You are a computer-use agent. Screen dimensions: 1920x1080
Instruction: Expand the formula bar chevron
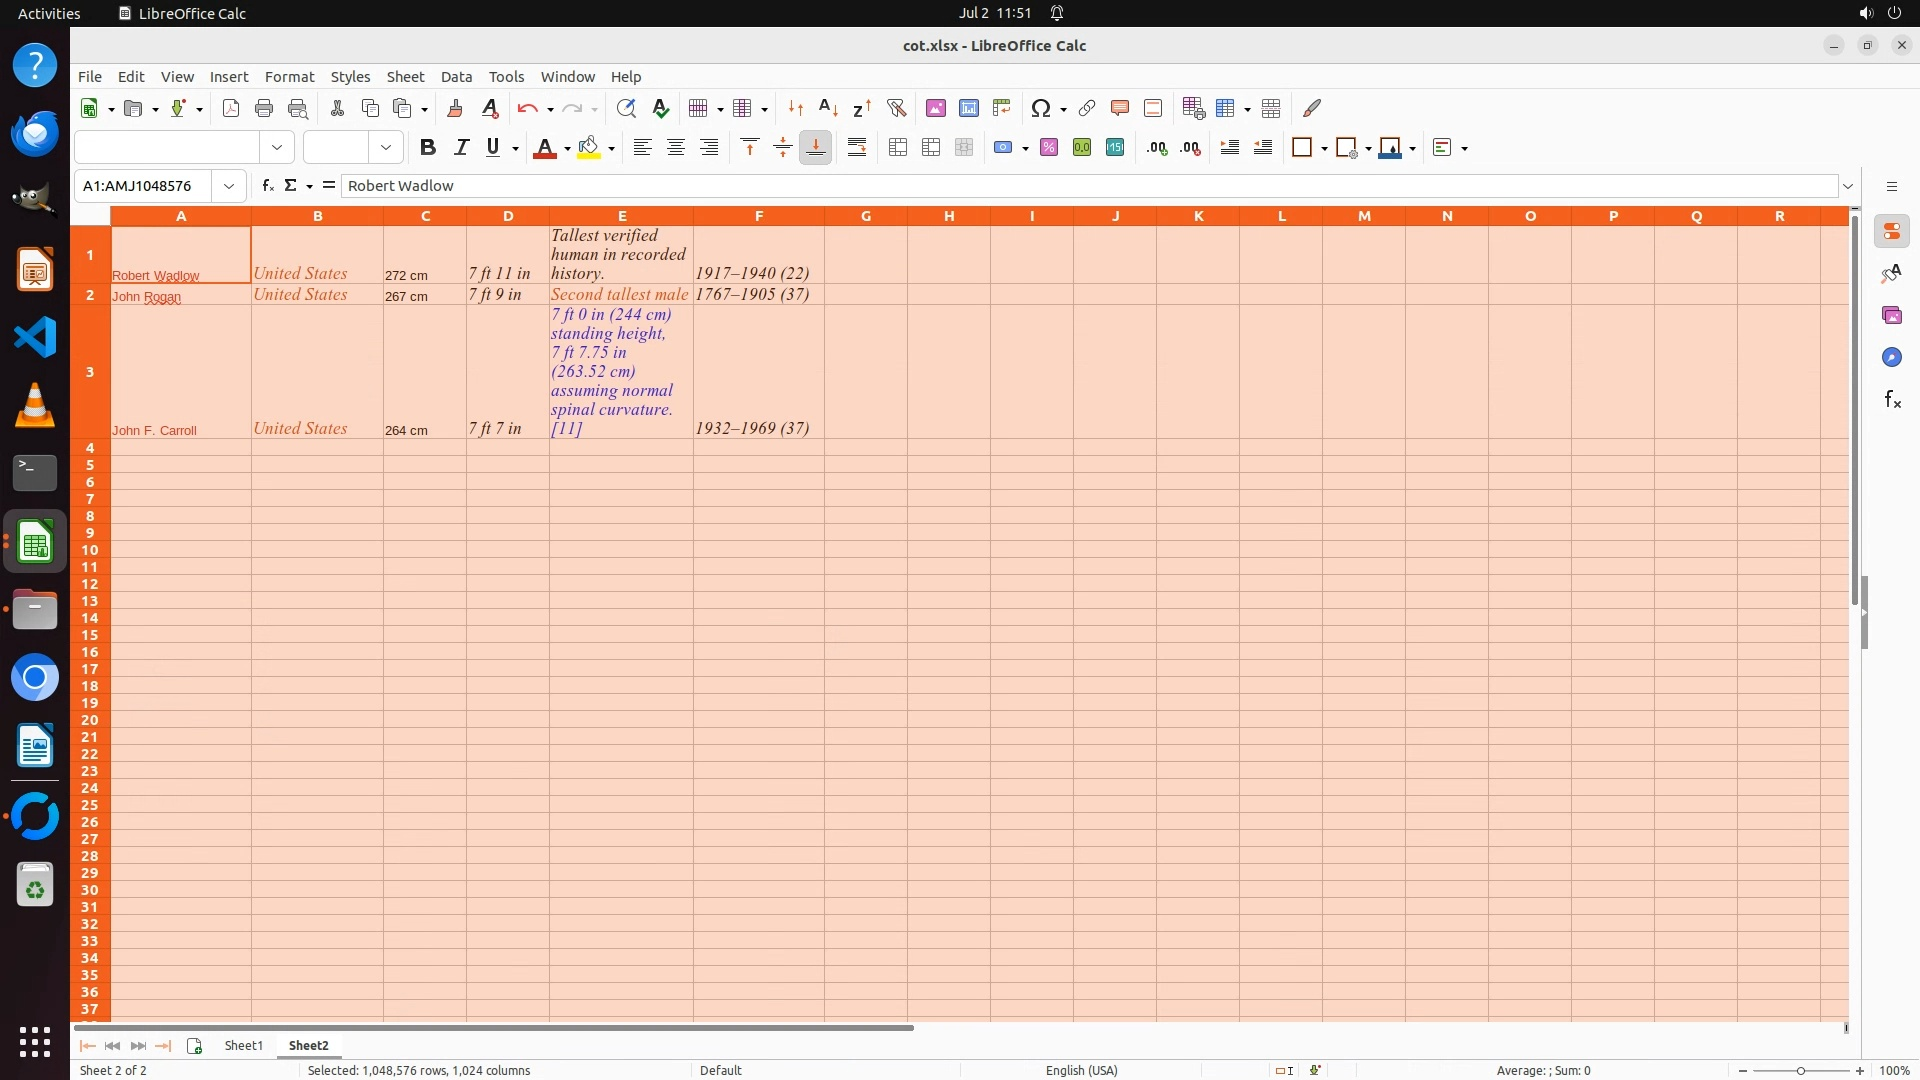(1848, 186)
